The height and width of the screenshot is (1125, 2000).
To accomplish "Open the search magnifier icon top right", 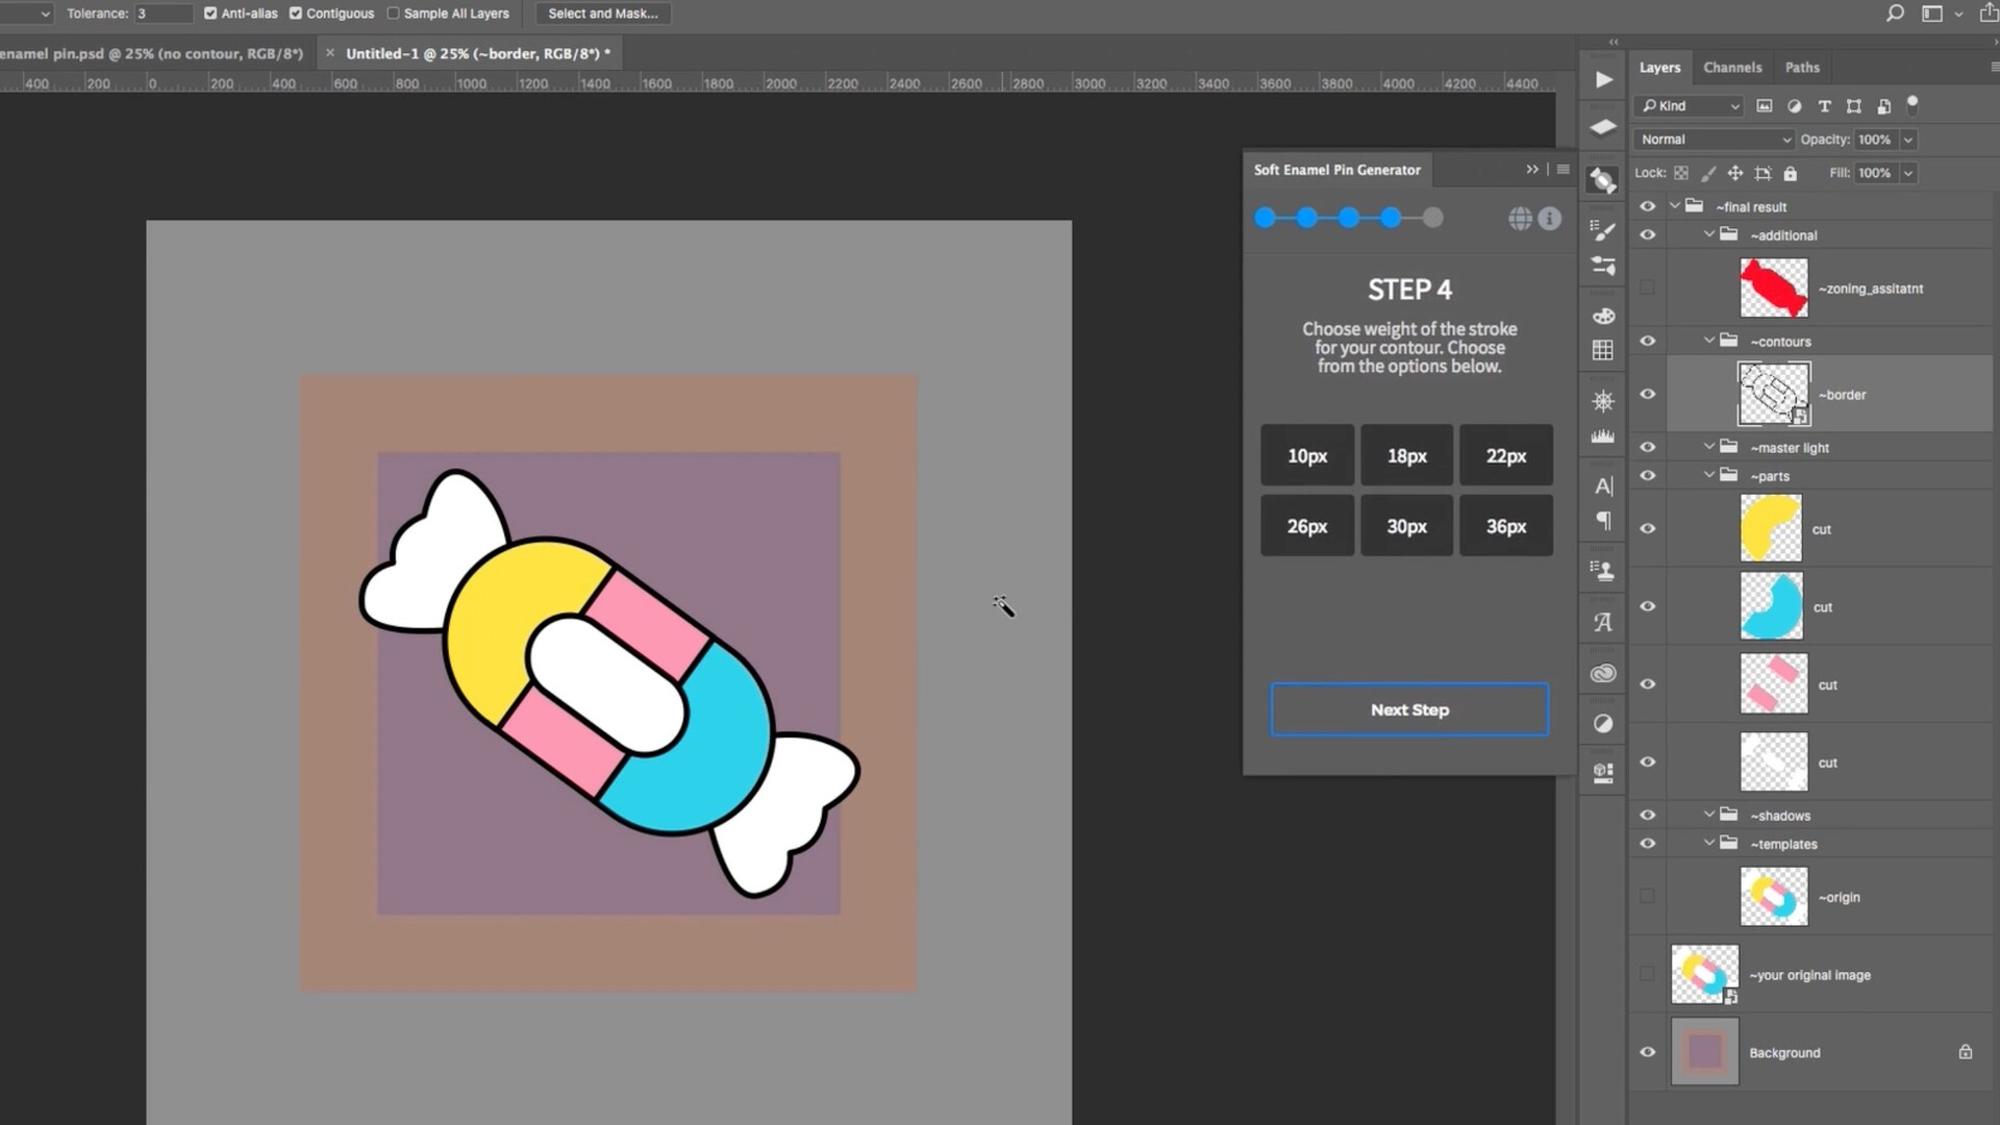I will pyautogui.click(x=1894, y=14).
